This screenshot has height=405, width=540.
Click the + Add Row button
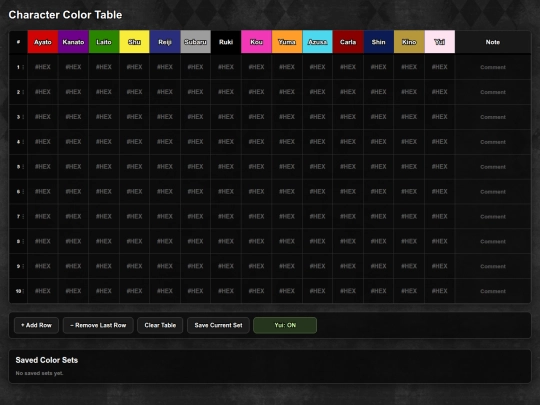pyautogui.click(x=36, y=325)
